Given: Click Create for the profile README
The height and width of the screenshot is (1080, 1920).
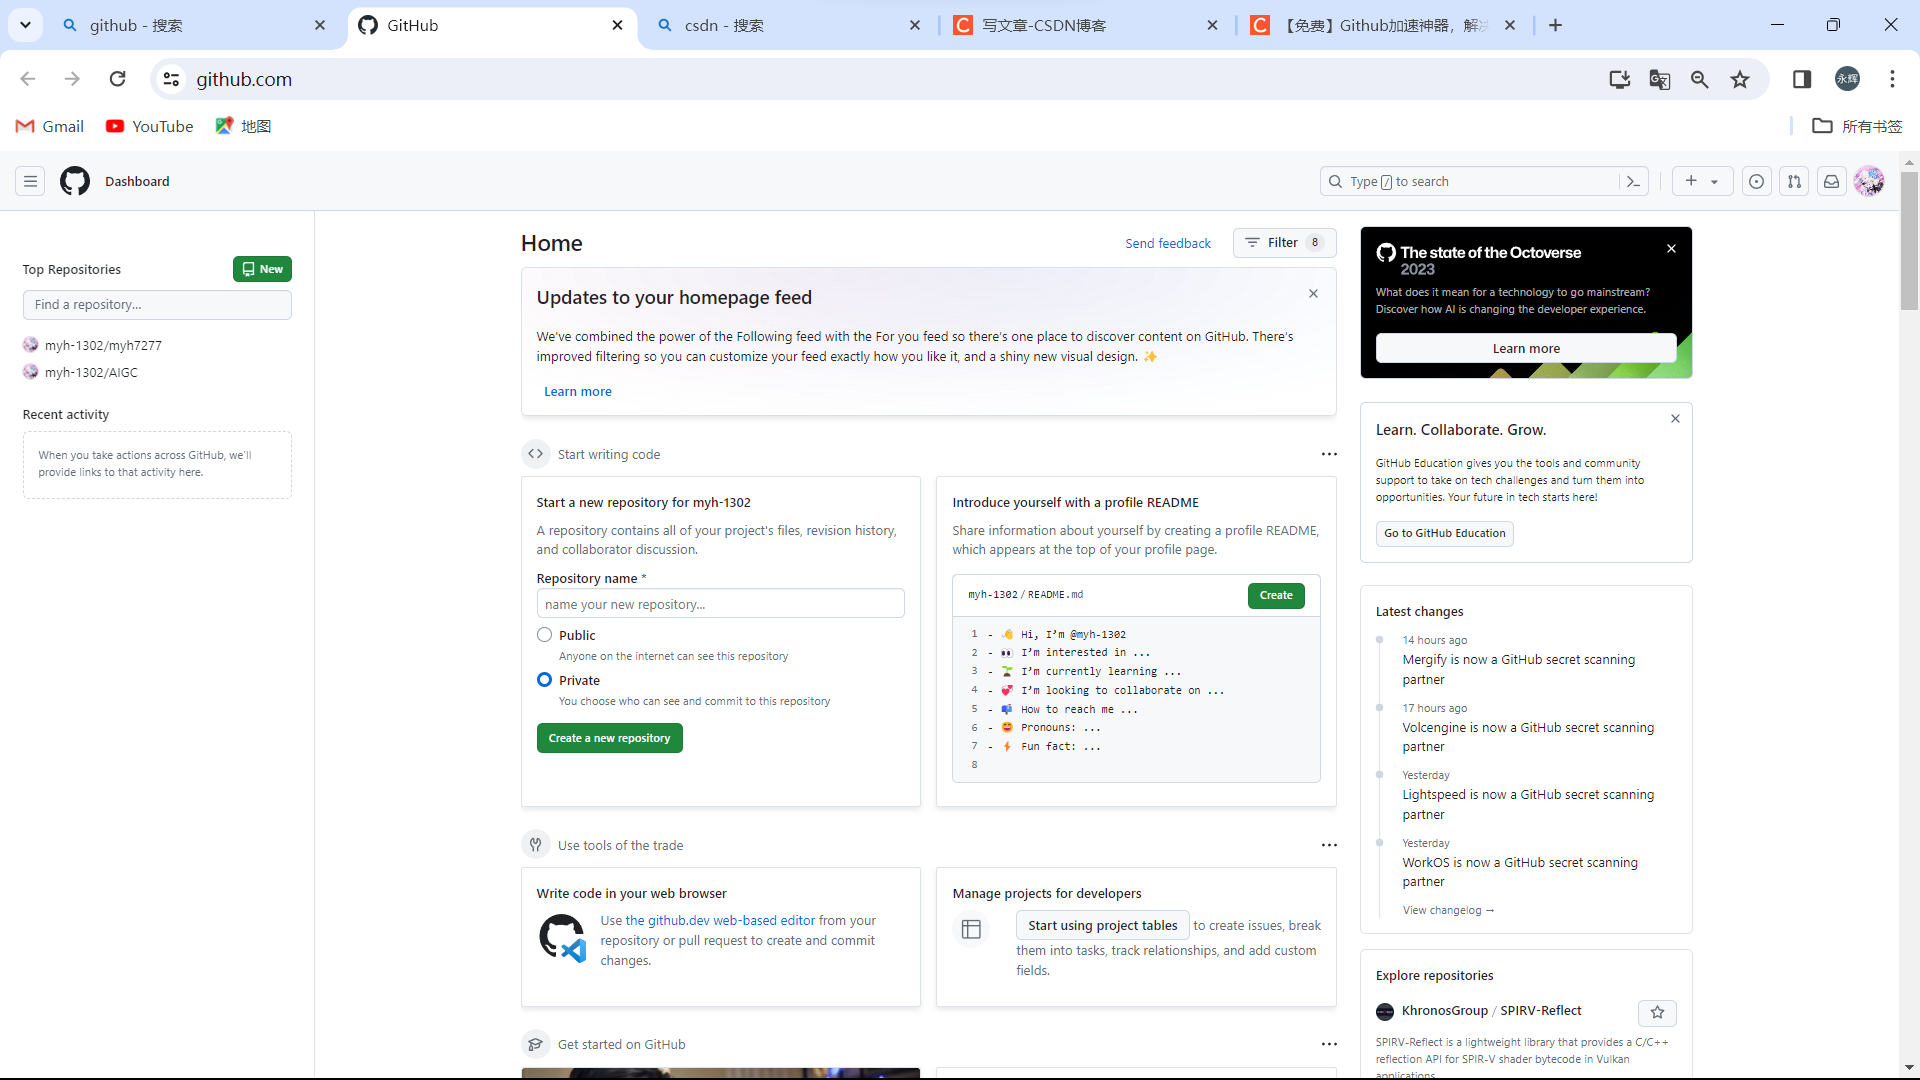Looking at the screenshot, I should coord(1276,595).
